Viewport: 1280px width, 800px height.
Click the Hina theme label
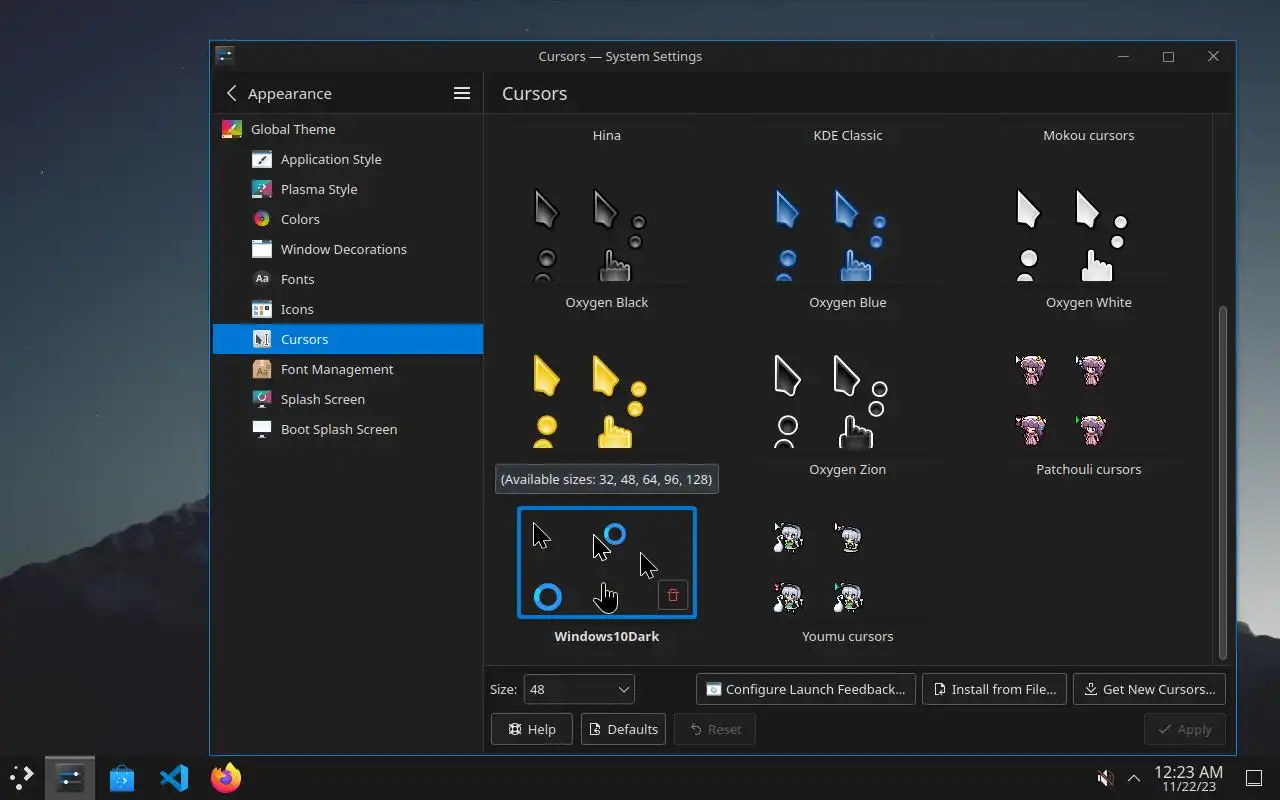click(x=607, y=135)
